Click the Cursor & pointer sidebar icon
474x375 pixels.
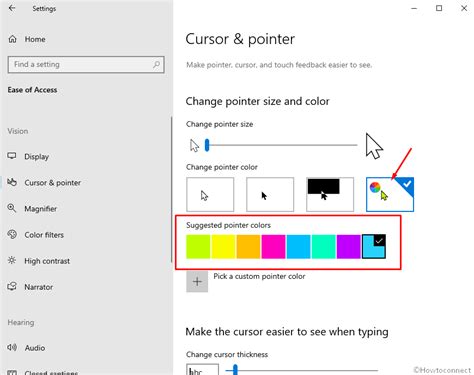(x=12, y=182)
